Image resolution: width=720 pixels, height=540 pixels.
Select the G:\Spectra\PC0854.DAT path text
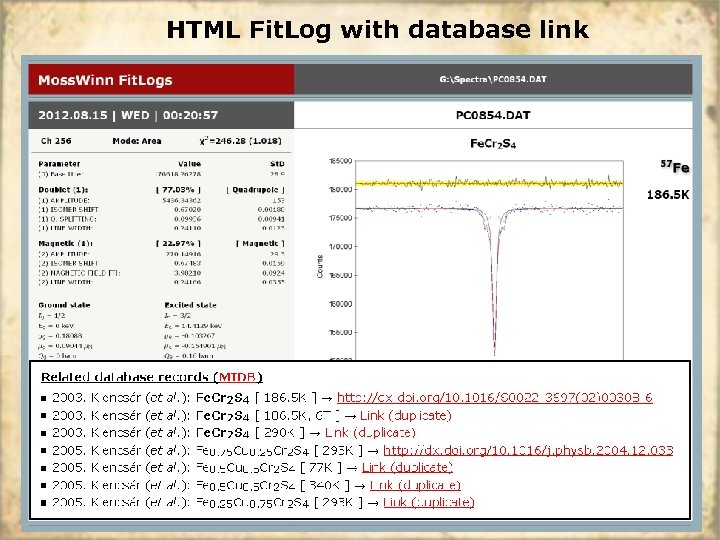[493, 79]
